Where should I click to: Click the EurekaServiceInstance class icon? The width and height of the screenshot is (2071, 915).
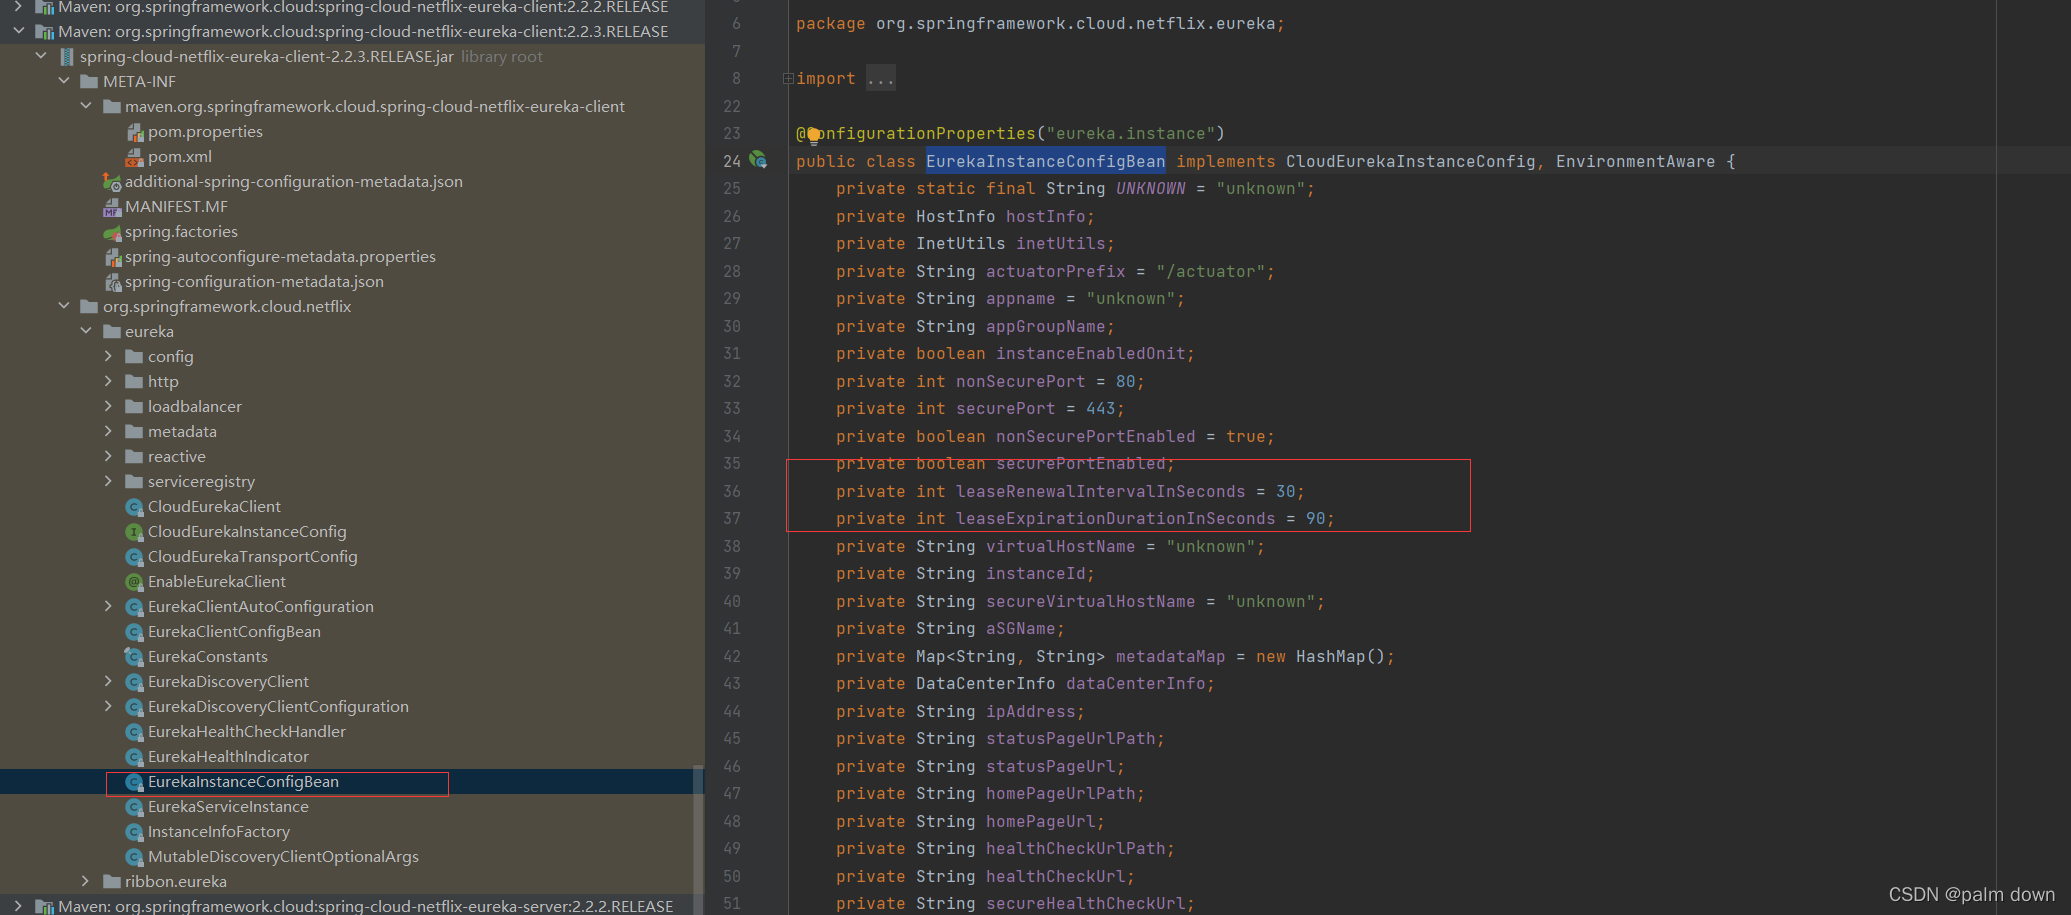click(134, 807)
